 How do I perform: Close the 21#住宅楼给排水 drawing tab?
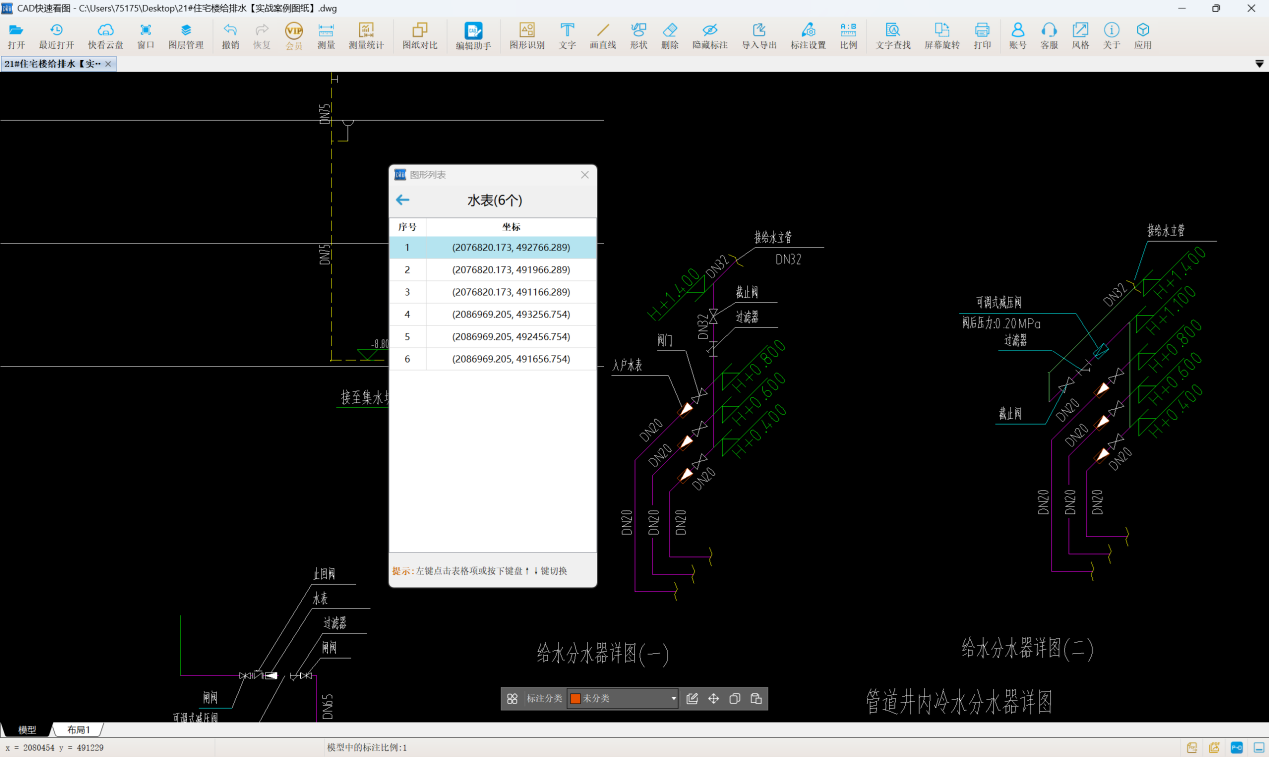108,64
